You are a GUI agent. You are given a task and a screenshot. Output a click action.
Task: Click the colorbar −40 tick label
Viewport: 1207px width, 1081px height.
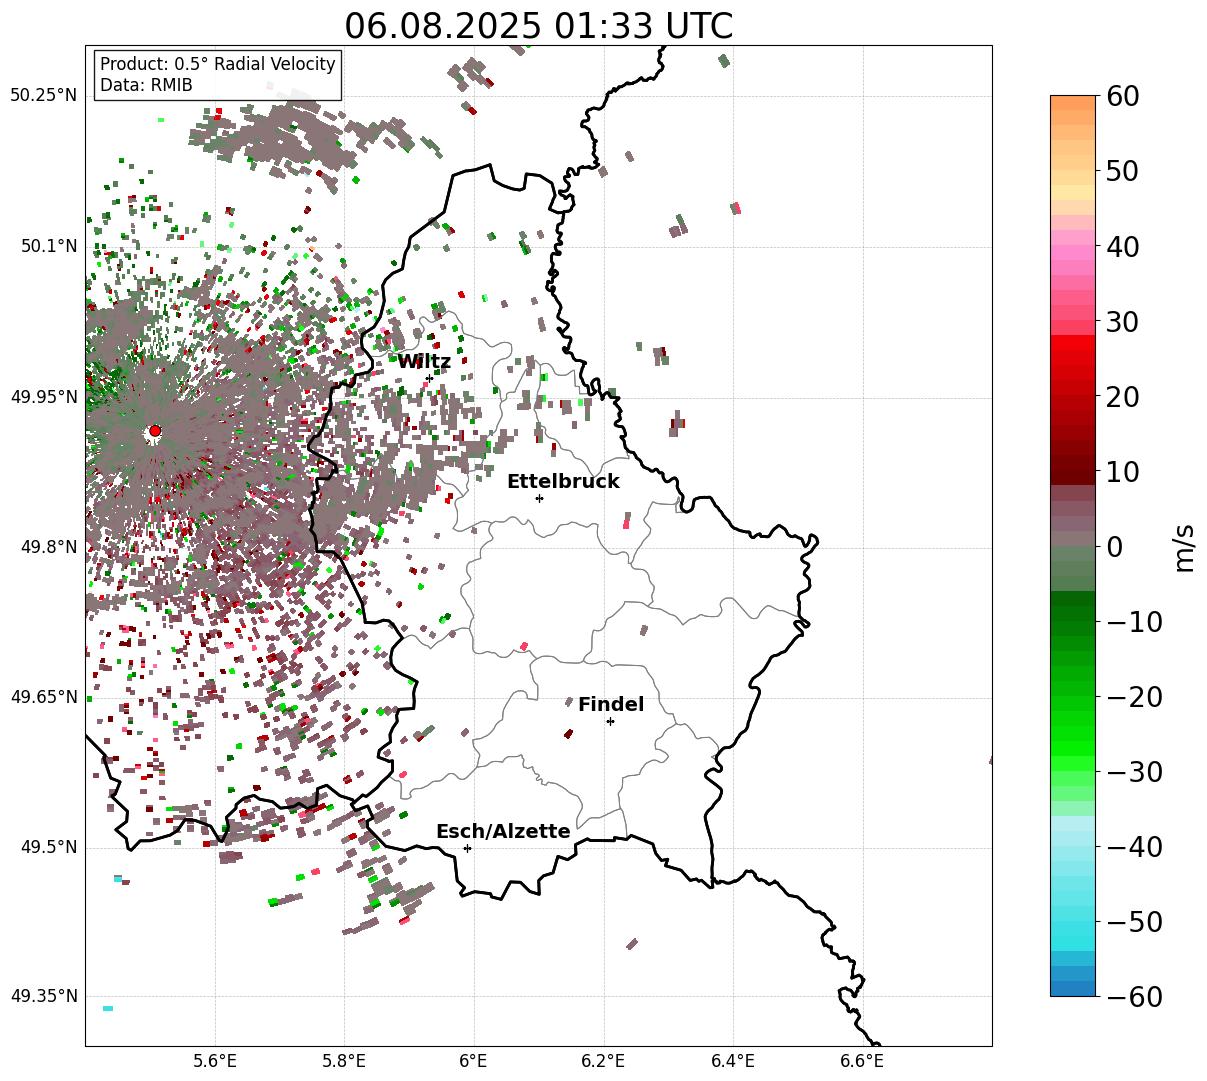1134,846
